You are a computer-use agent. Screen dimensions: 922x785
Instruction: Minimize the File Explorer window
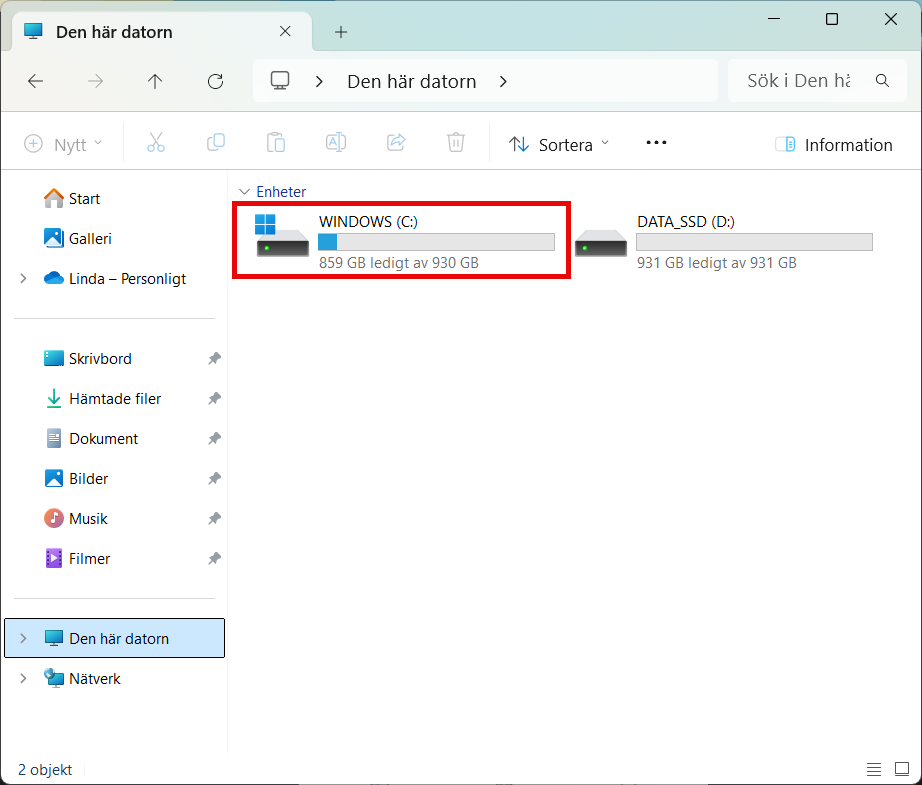point(774,19)
